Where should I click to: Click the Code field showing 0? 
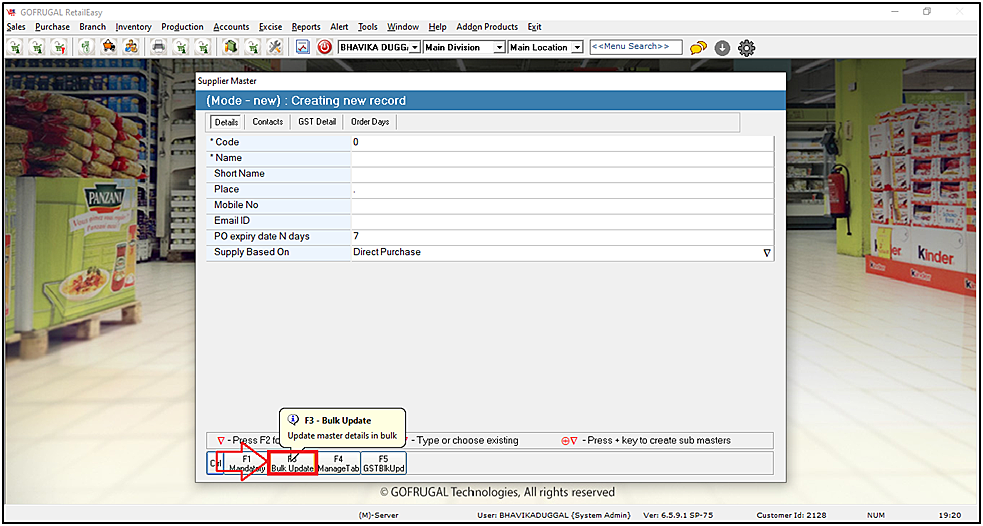(562, 142)
